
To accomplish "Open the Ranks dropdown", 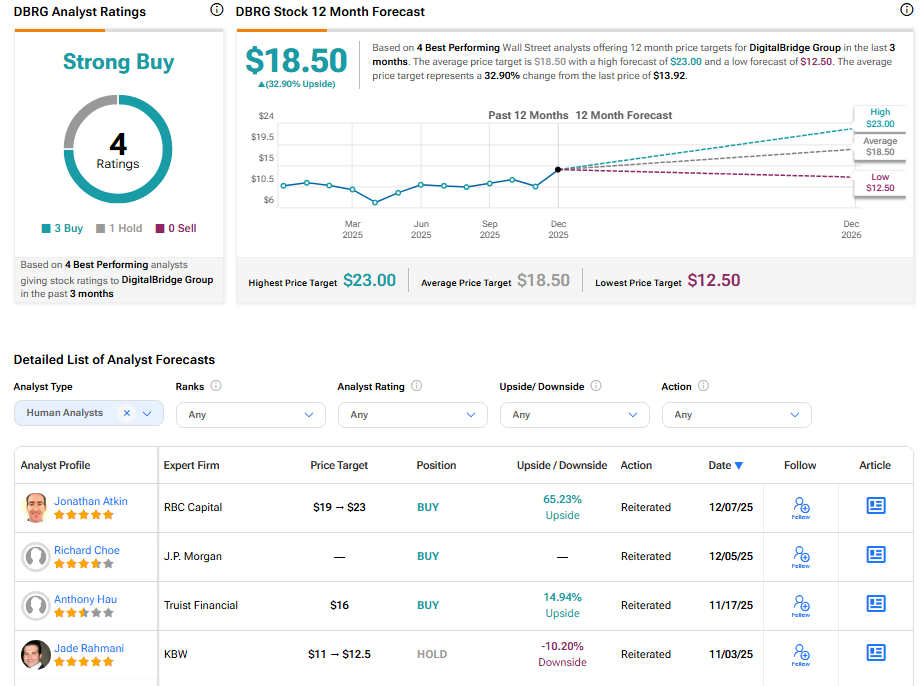I will click(250, 414).
